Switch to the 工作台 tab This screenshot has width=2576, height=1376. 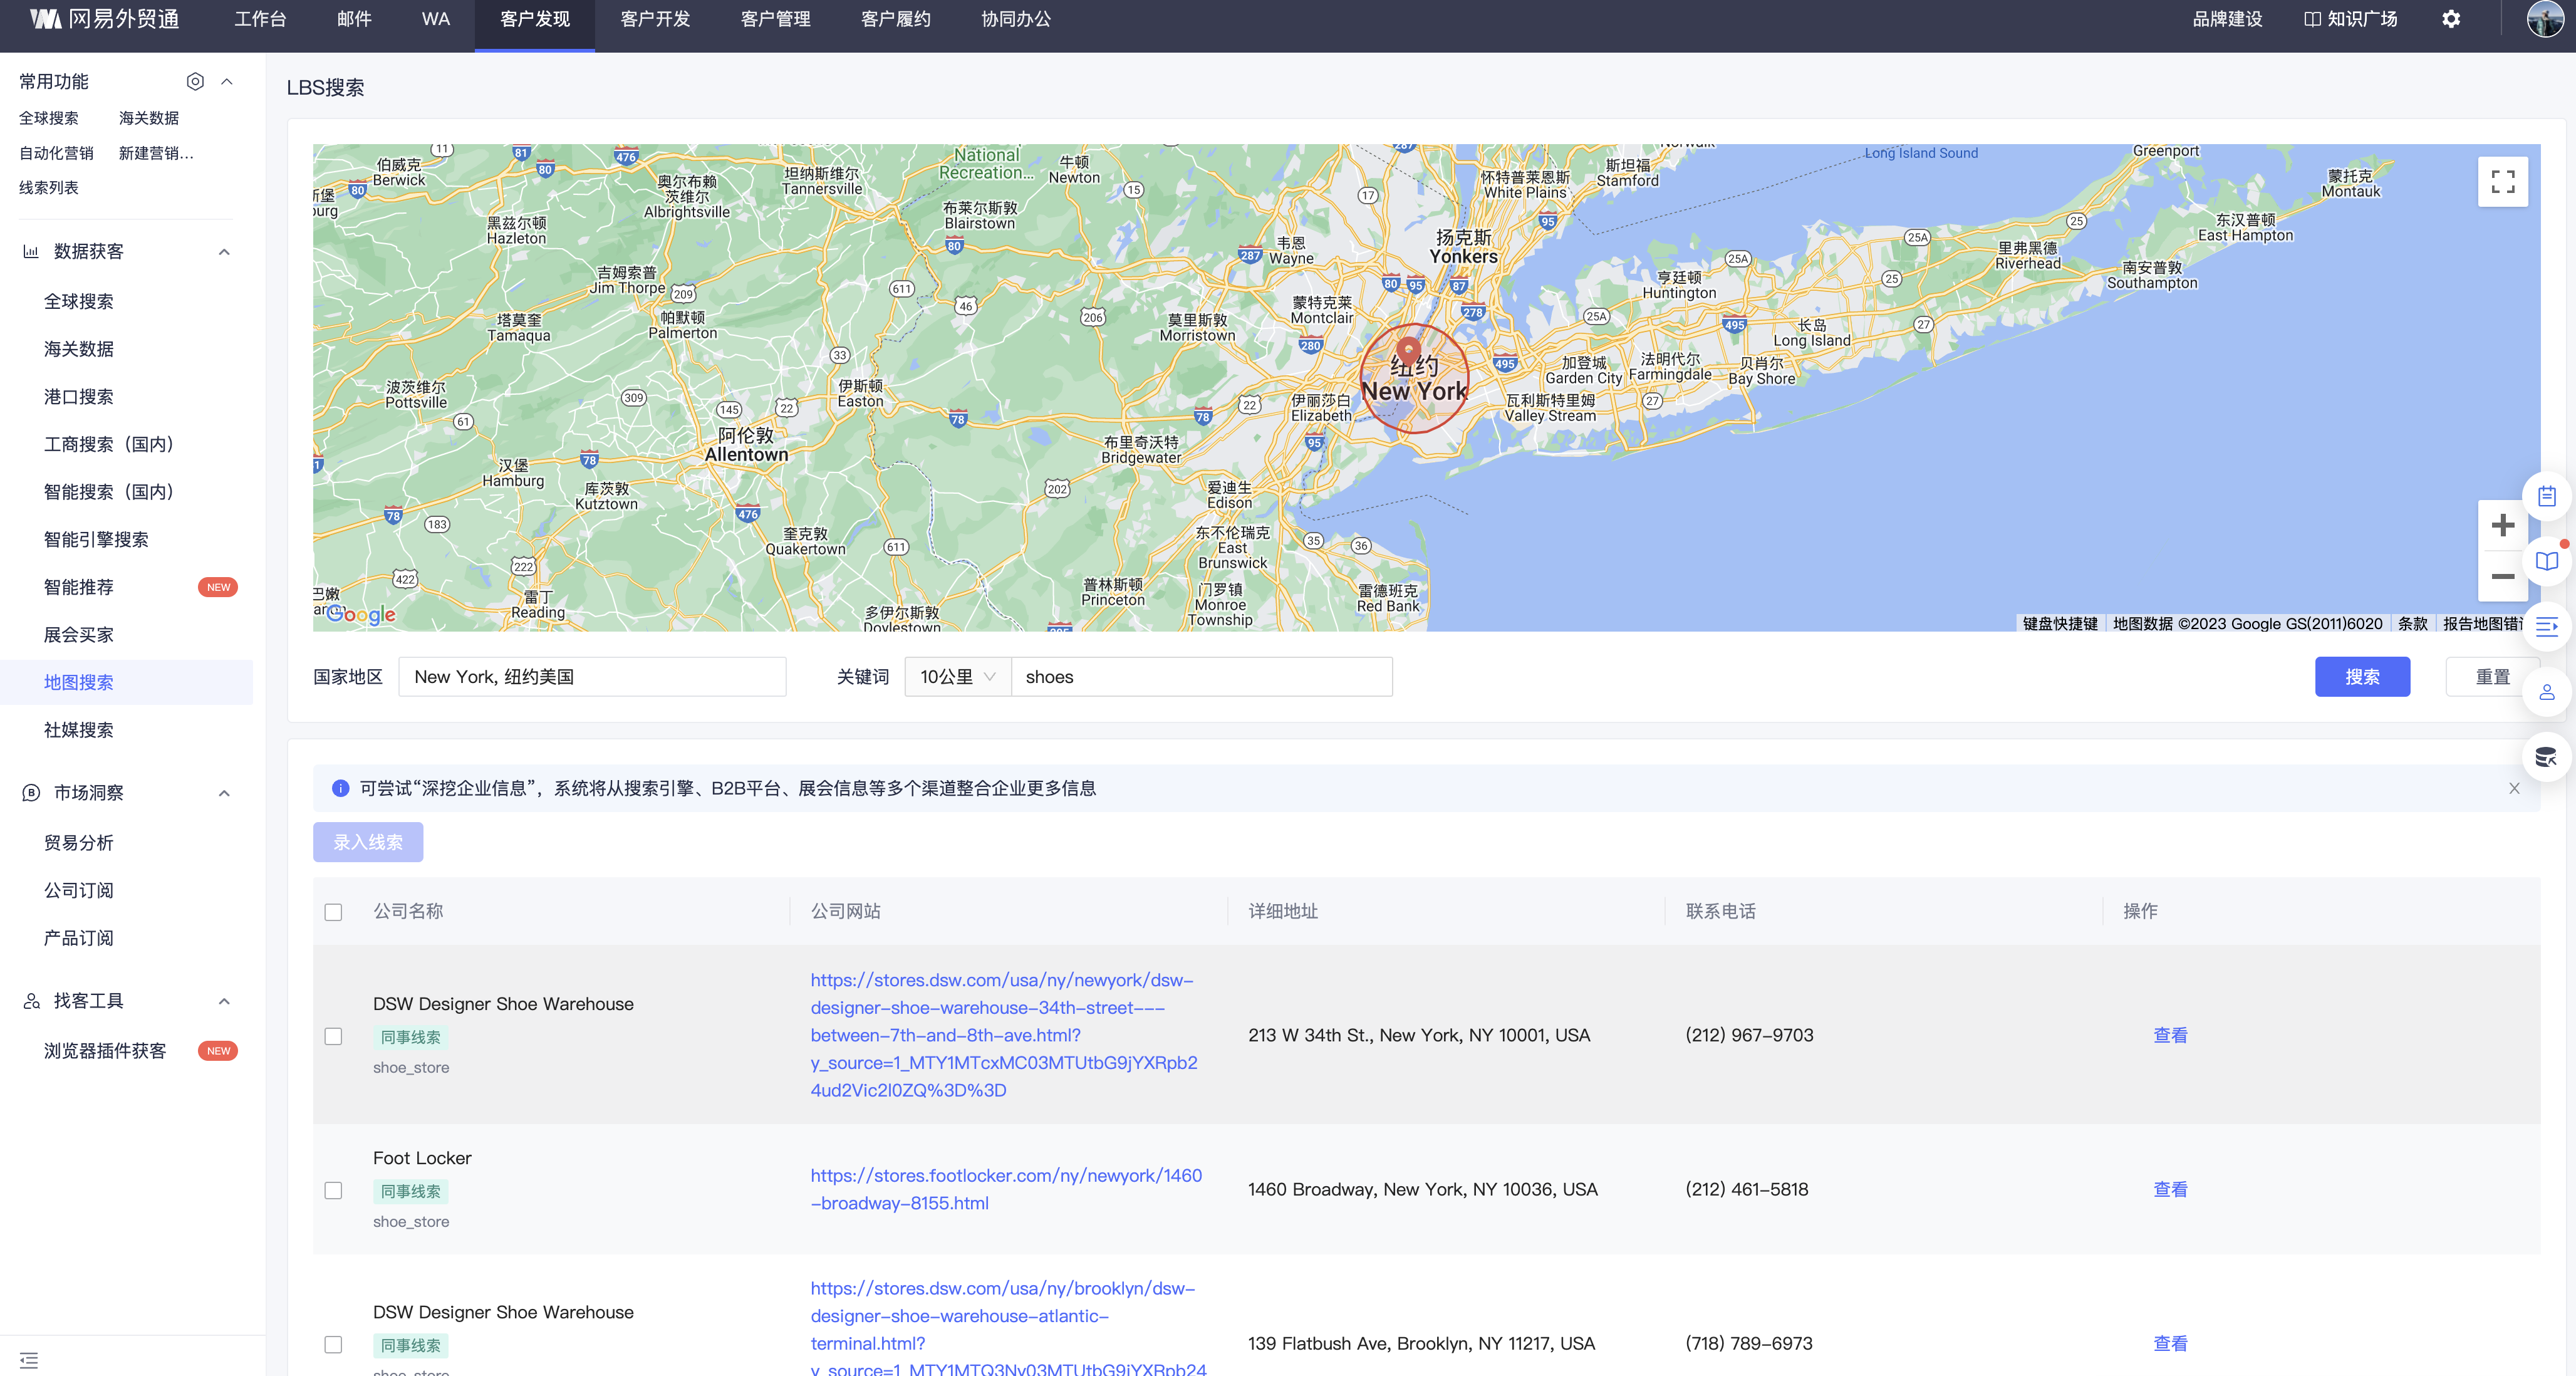point(260,19)
